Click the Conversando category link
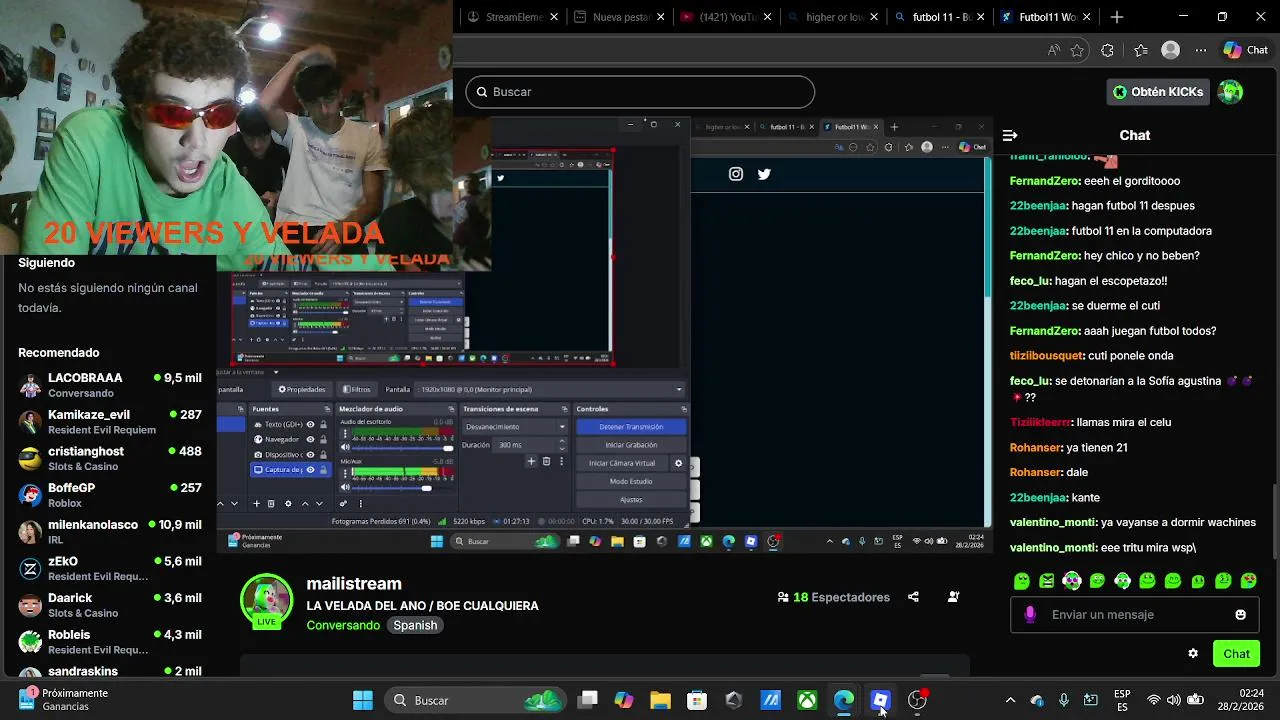Screen dimensions: 1280x720 click(x=343, y=625)
